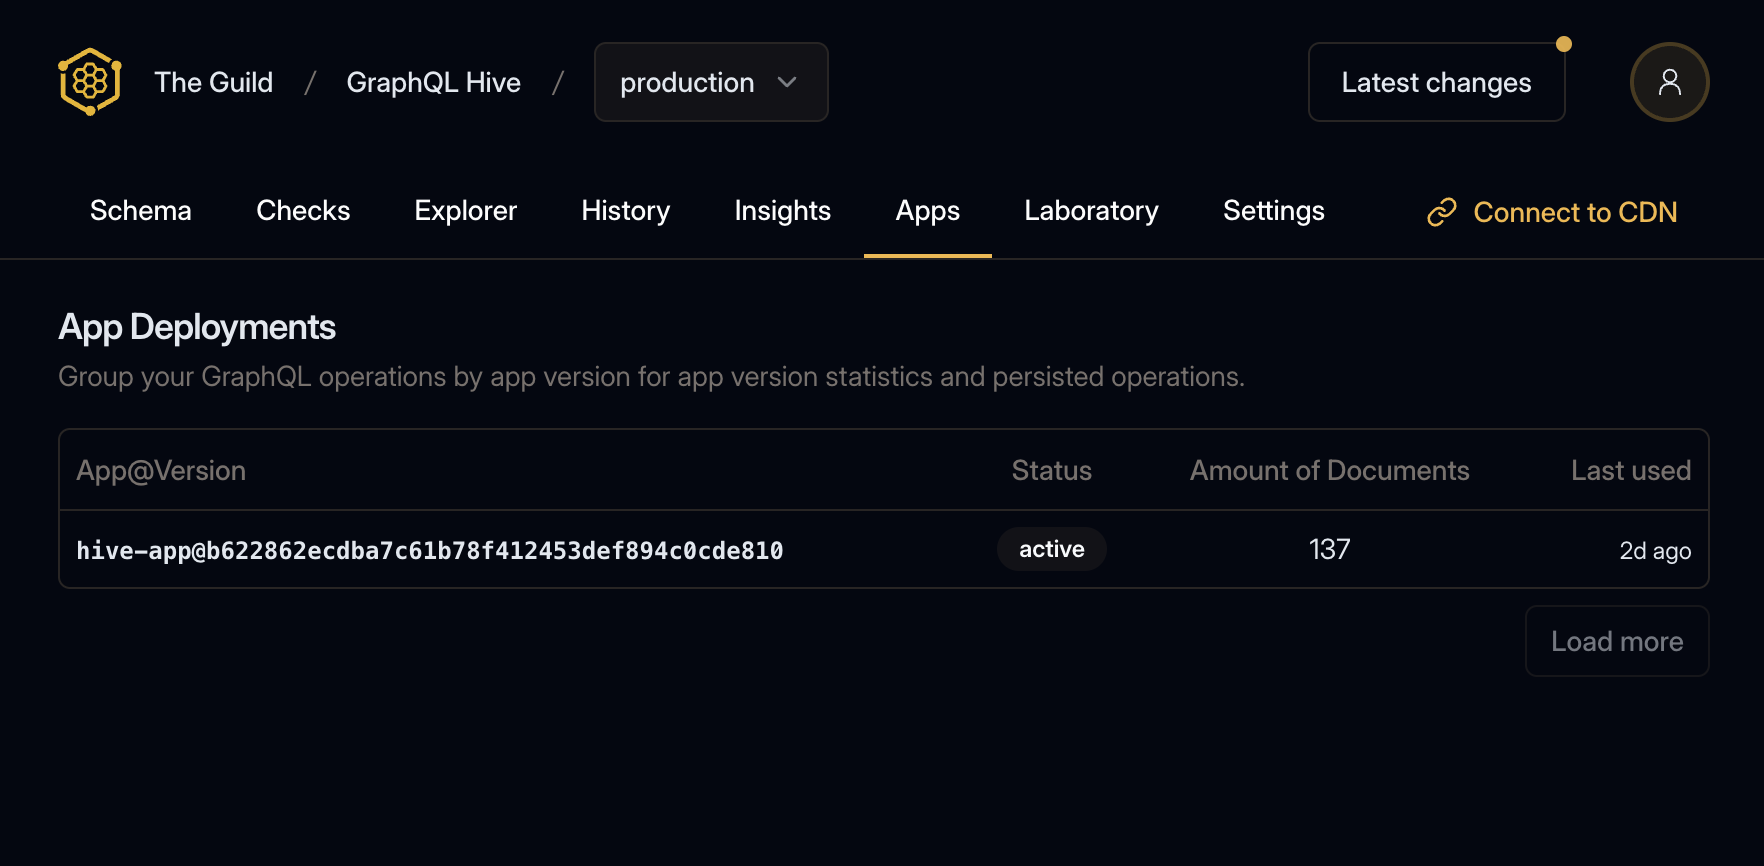Select the Apps tab
Screen dimensions: 1764x866
[x=927, y=211]
